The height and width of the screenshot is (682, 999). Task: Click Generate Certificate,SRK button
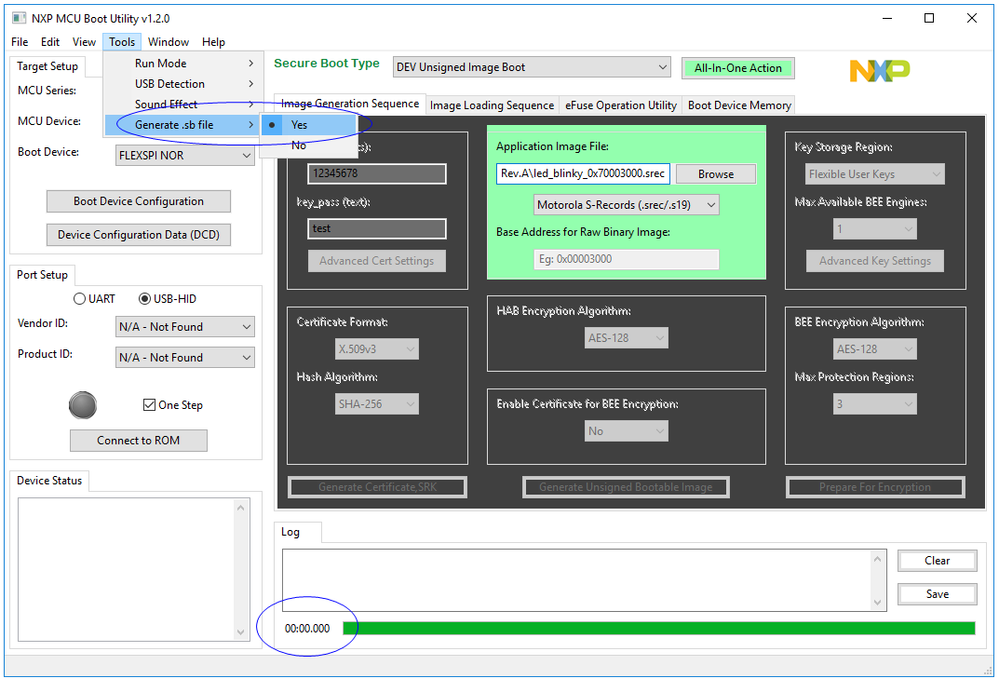377,488
